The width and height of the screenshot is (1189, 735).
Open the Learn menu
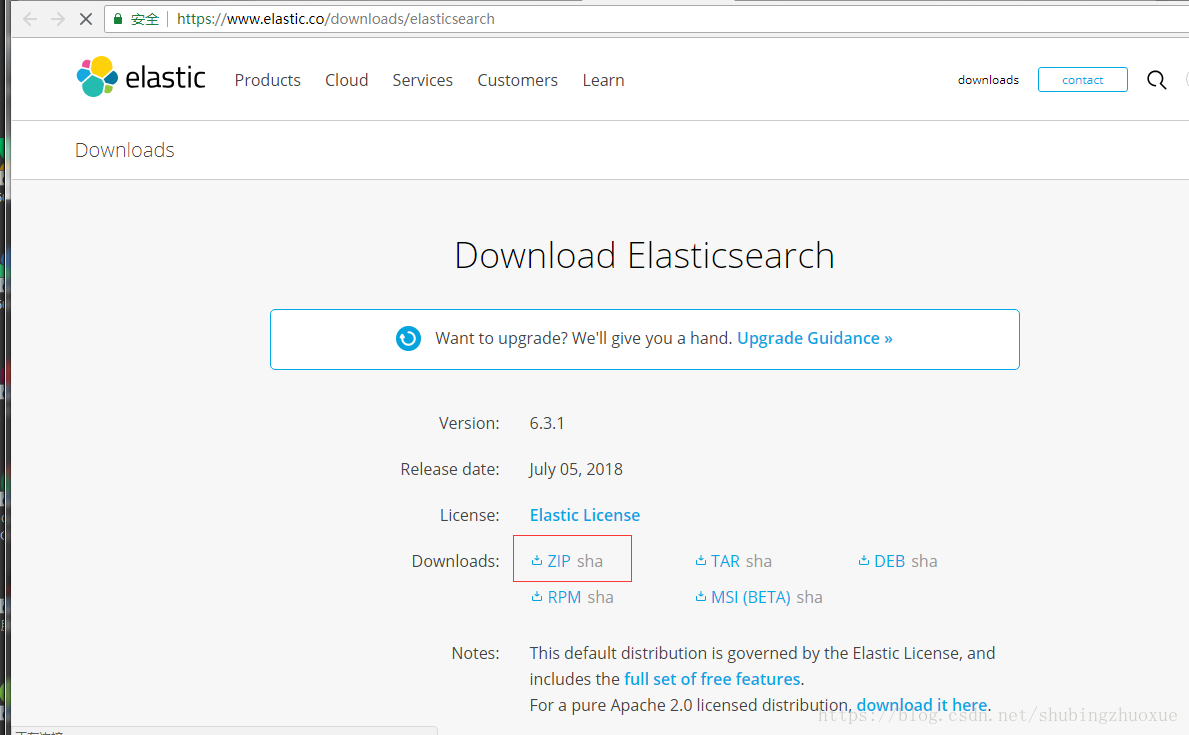(x=603, y=80)
